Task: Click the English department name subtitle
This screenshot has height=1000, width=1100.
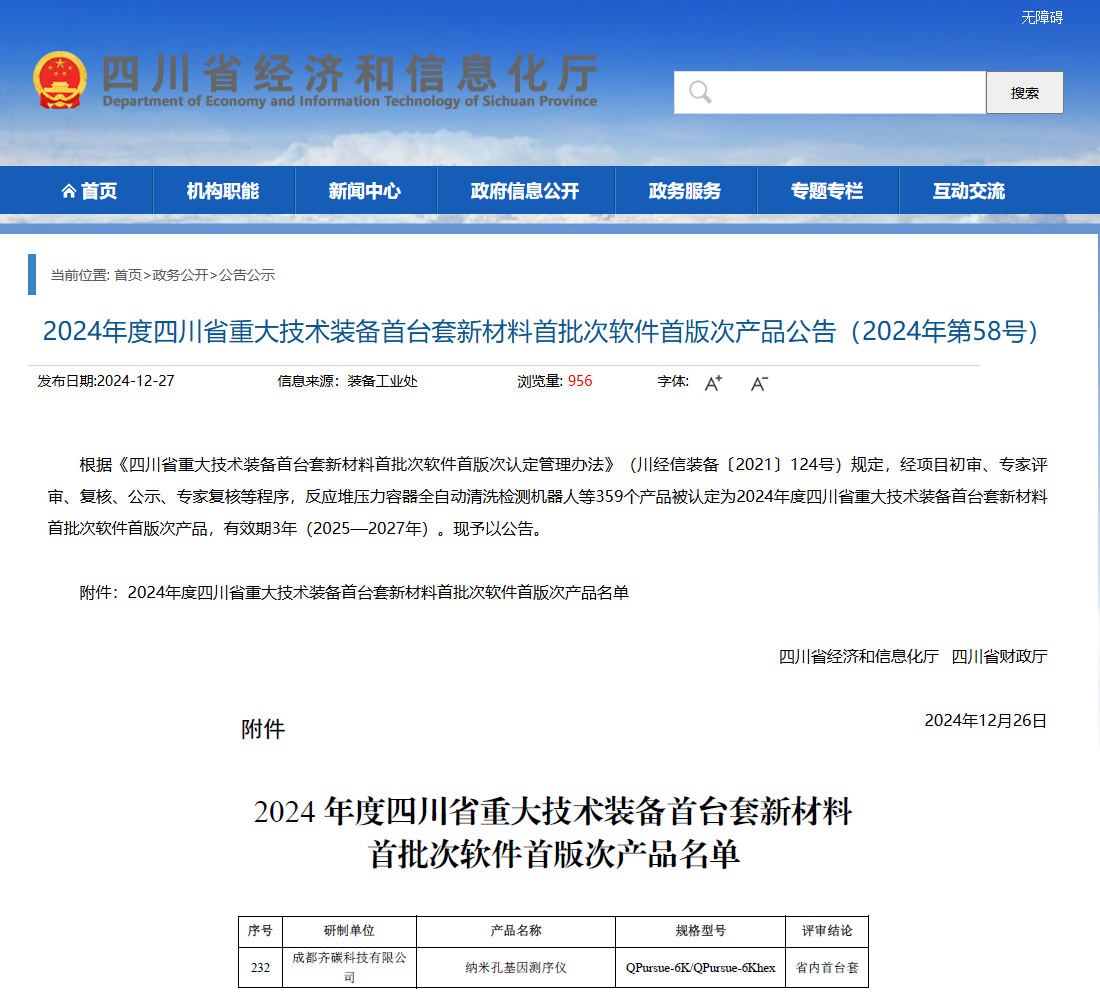Action: [350, 101]
